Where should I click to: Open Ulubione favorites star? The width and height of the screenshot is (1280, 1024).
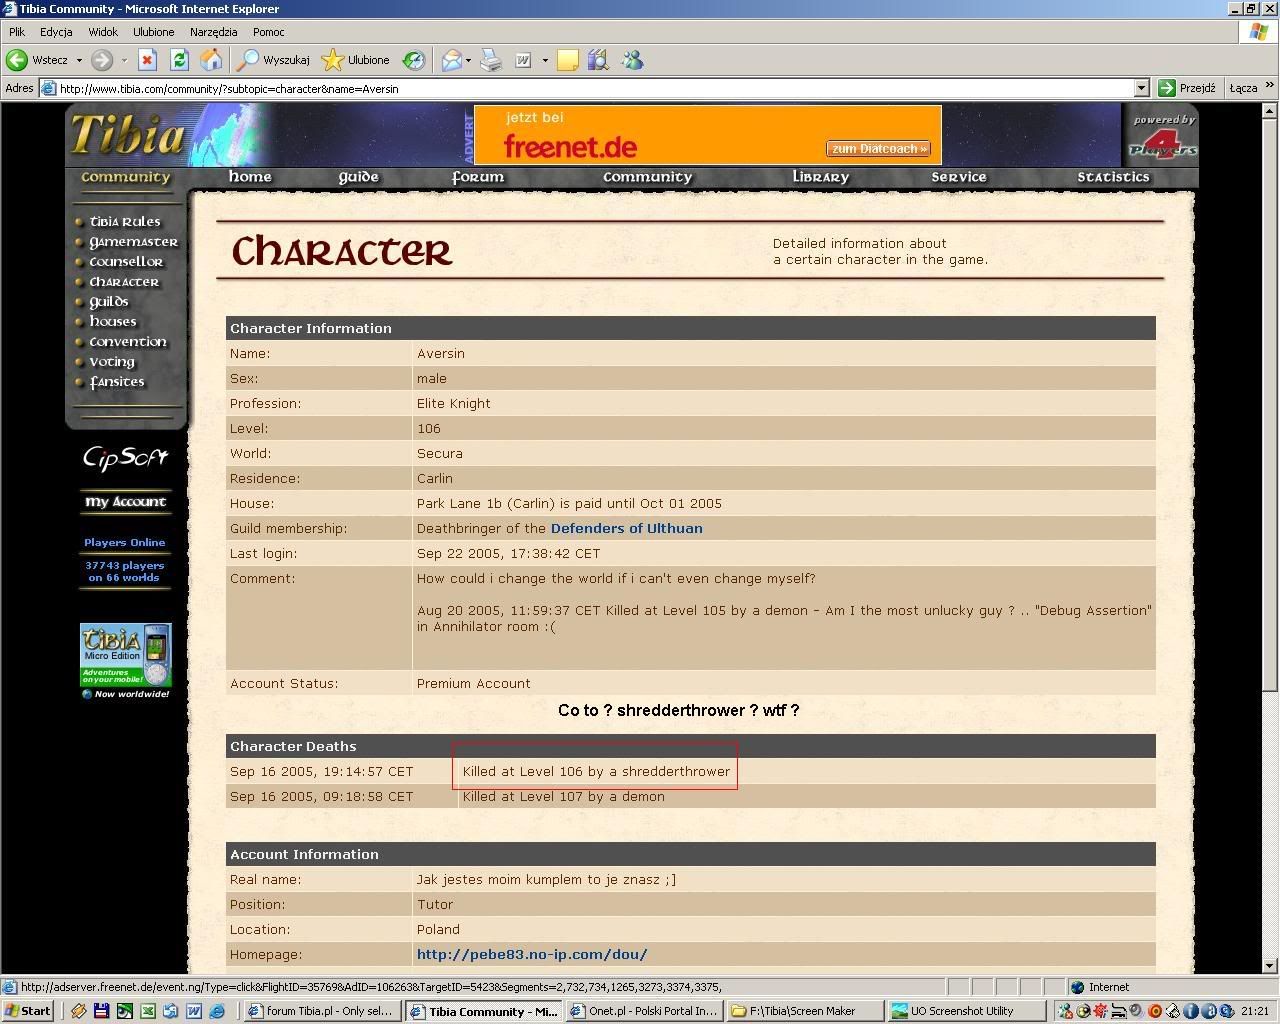[x=356, y=60]
